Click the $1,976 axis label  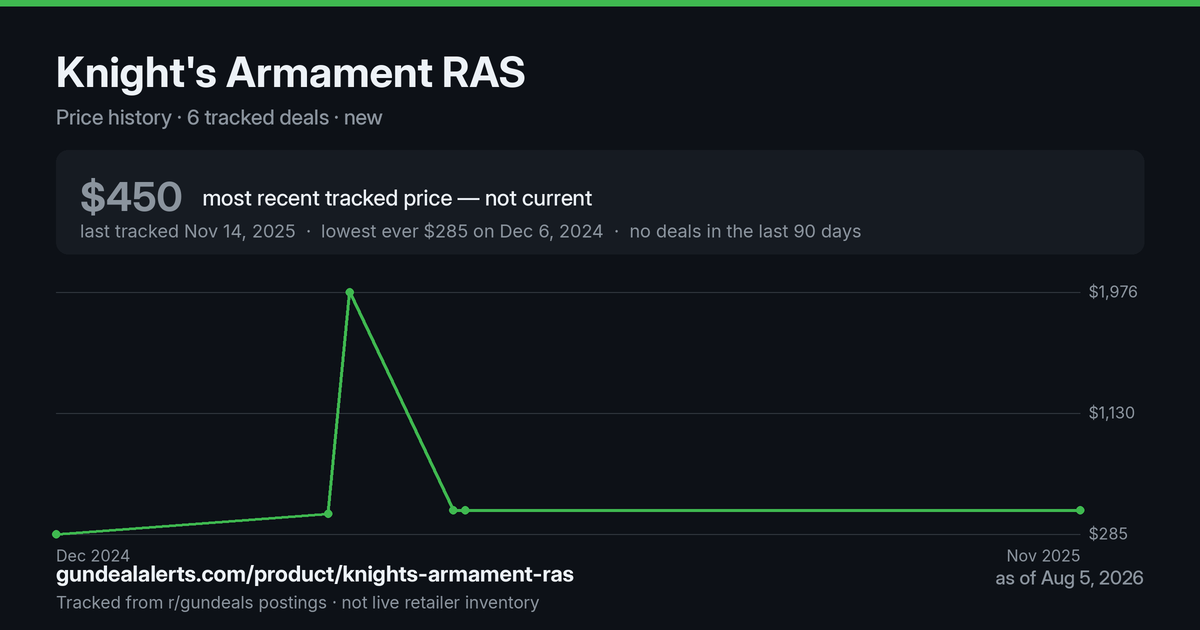pos(1113,292)
